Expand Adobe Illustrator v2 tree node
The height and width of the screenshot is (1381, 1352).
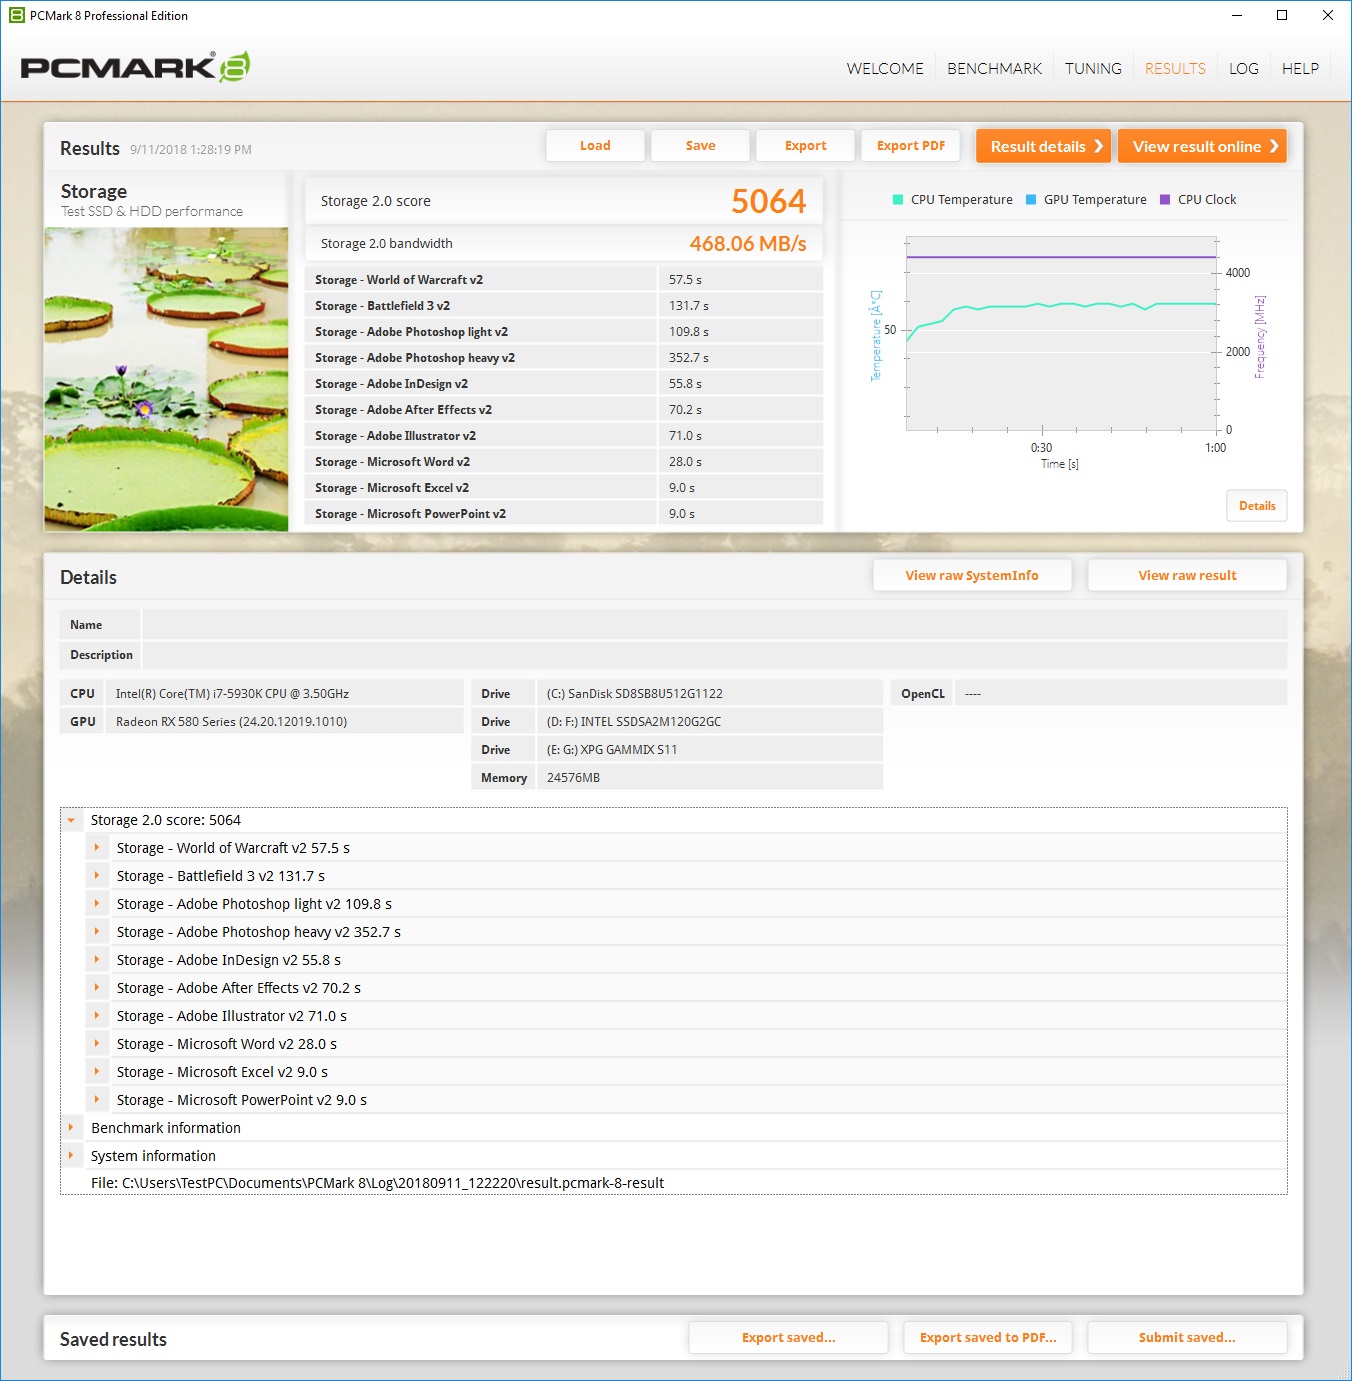tap(97, 1016)
